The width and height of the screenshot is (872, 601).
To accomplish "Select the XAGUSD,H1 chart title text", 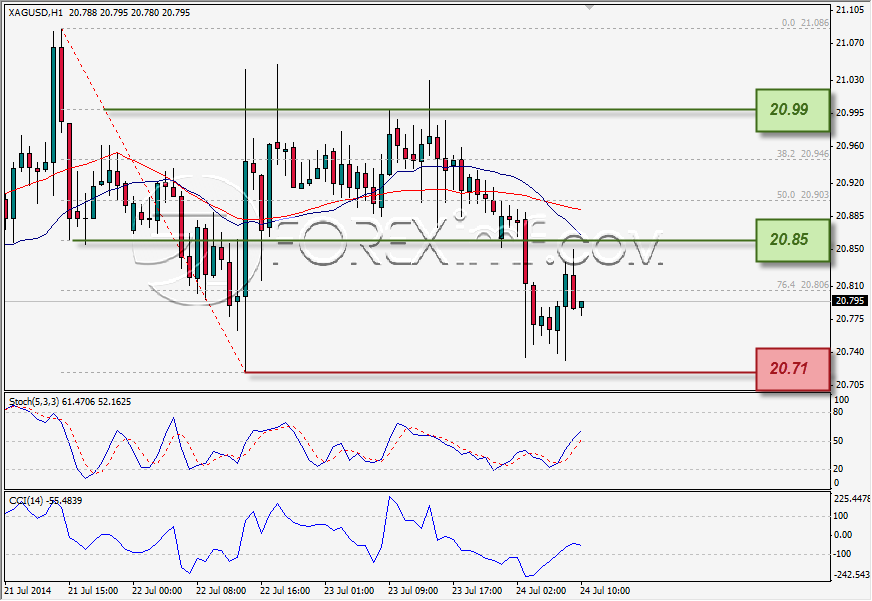I will click(x=36, y=12).
